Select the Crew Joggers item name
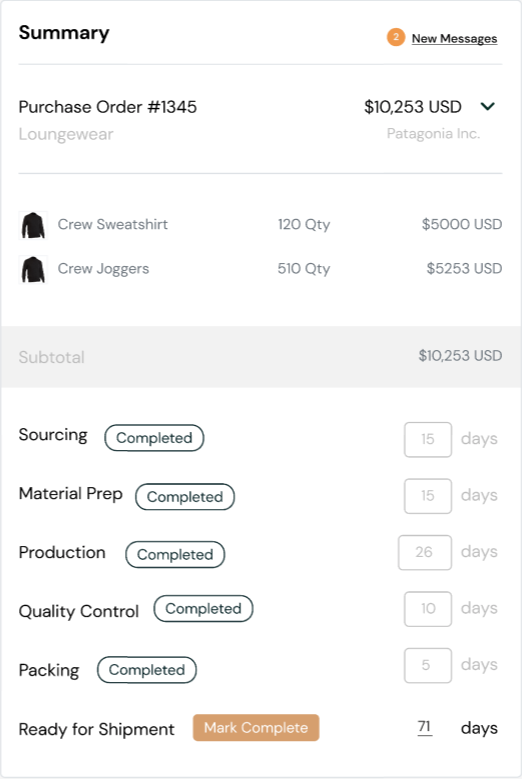This screenshot has height=779, width=522. tap(103, 269)
